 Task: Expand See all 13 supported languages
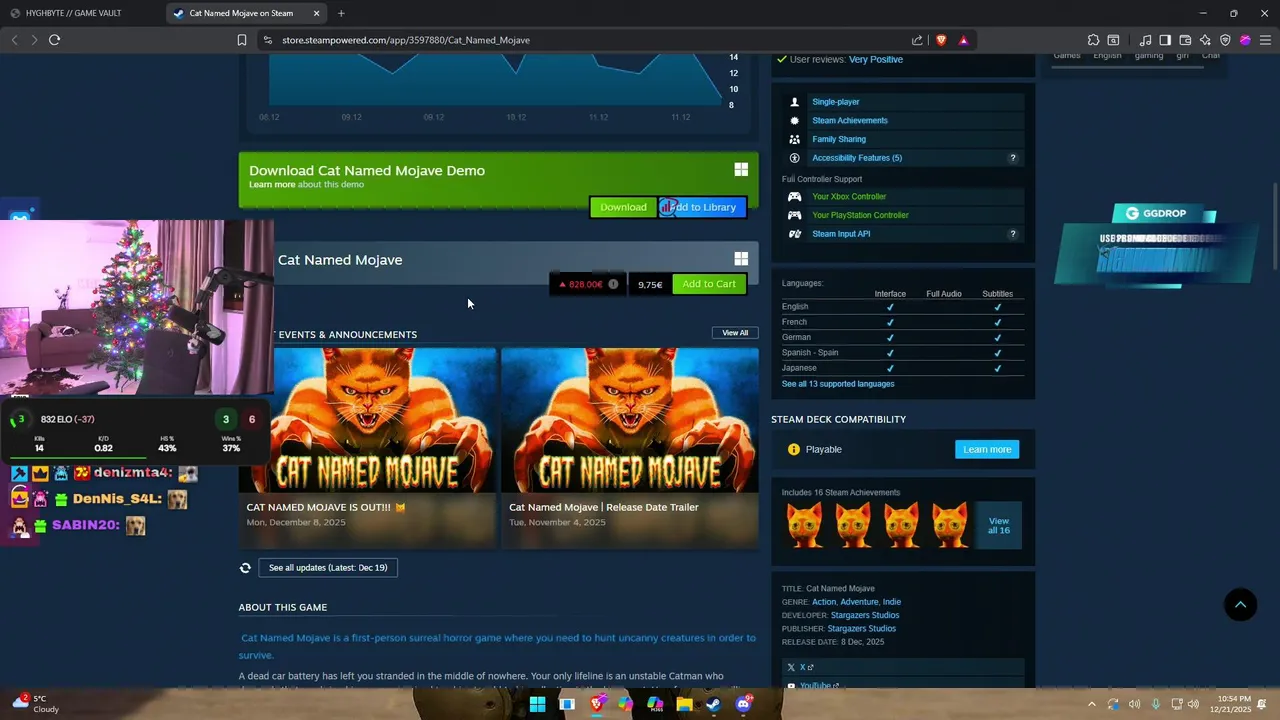[838, 384]
